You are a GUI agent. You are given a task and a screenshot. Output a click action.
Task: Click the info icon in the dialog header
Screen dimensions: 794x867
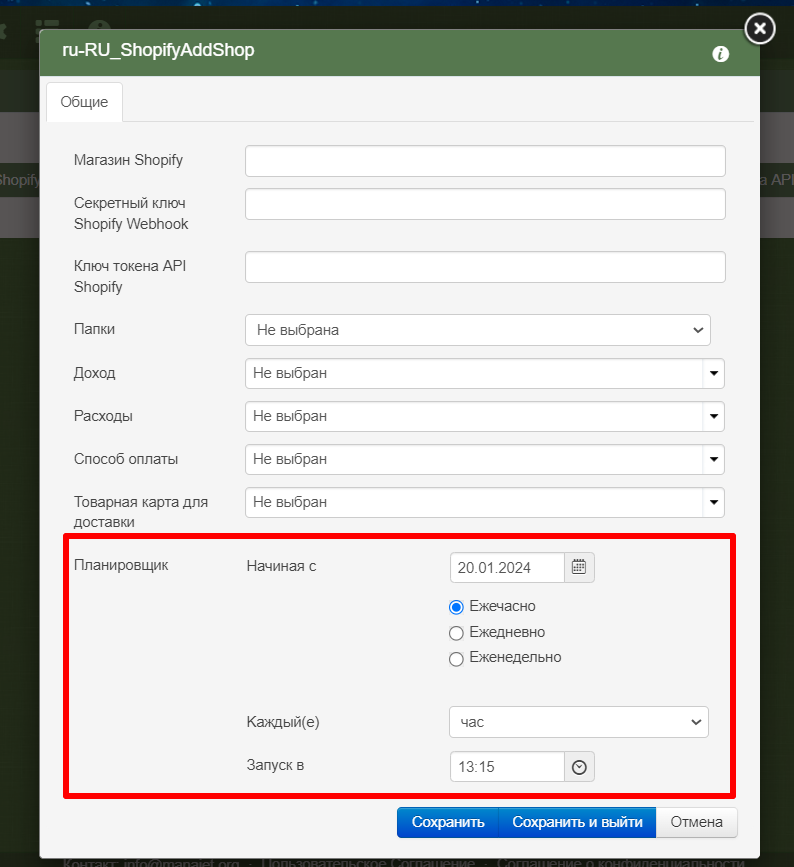pyautogui.click(x=720, y=54)
